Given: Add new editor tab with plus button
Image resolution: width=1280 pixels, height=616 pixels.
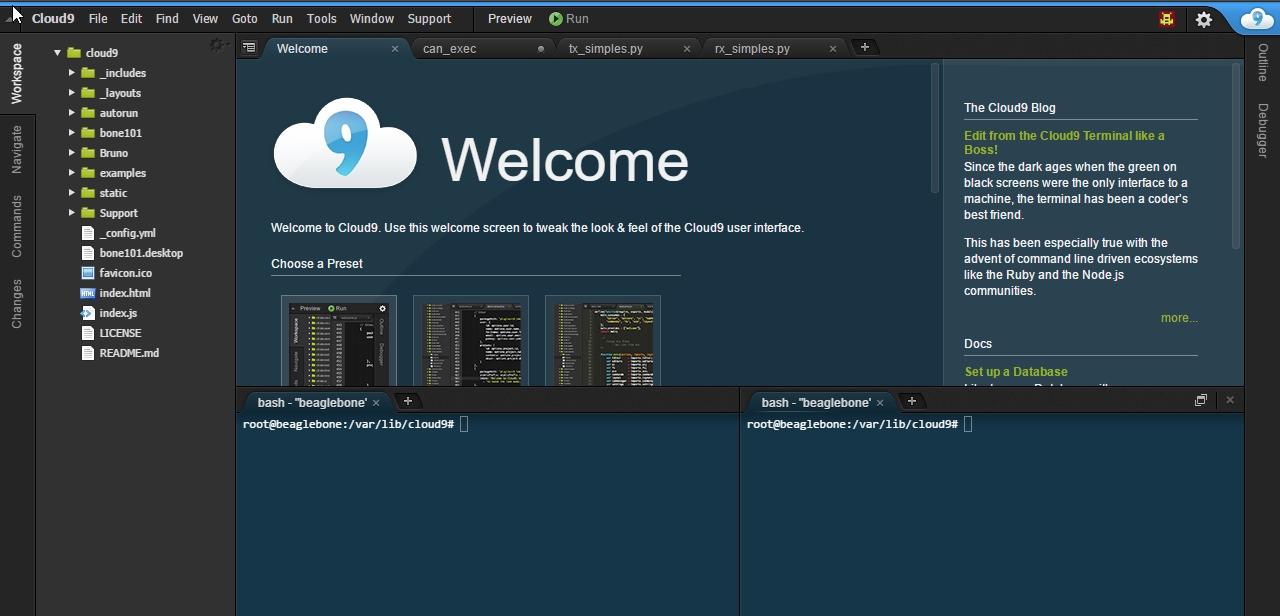Looking at the screenshot, I should coord(865,47).
